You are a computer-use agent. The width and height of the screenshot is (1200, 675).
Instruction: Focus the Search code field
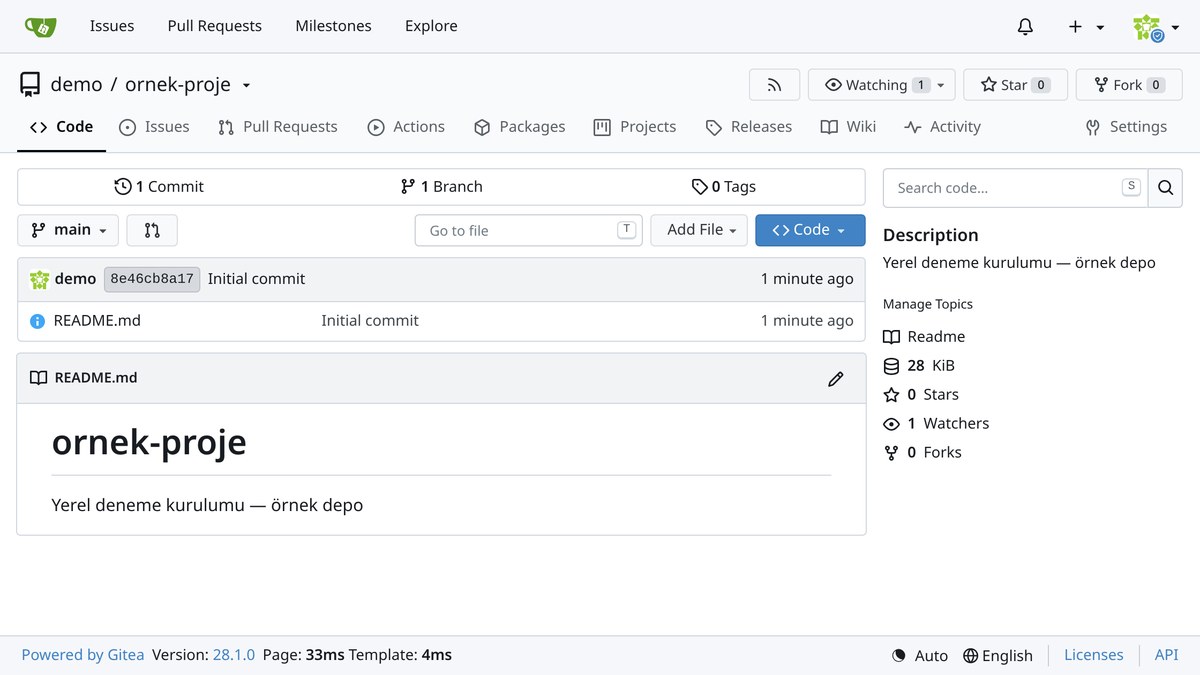click(x=1015, y=187)
